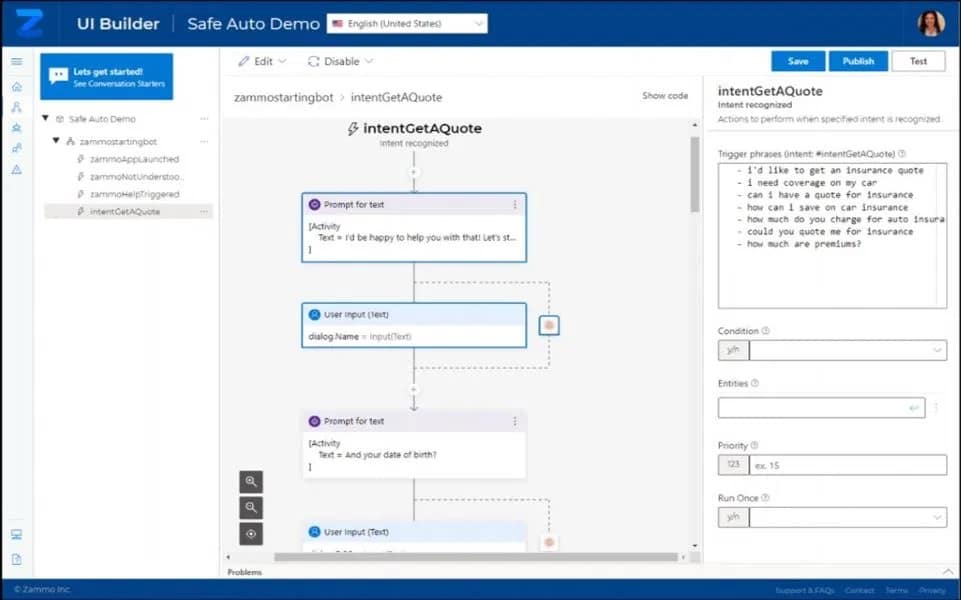The height and width of the screenshot is (600, 961).
Task: Open the three-dot menu on first Prompt for text
Action: [515, 205]
